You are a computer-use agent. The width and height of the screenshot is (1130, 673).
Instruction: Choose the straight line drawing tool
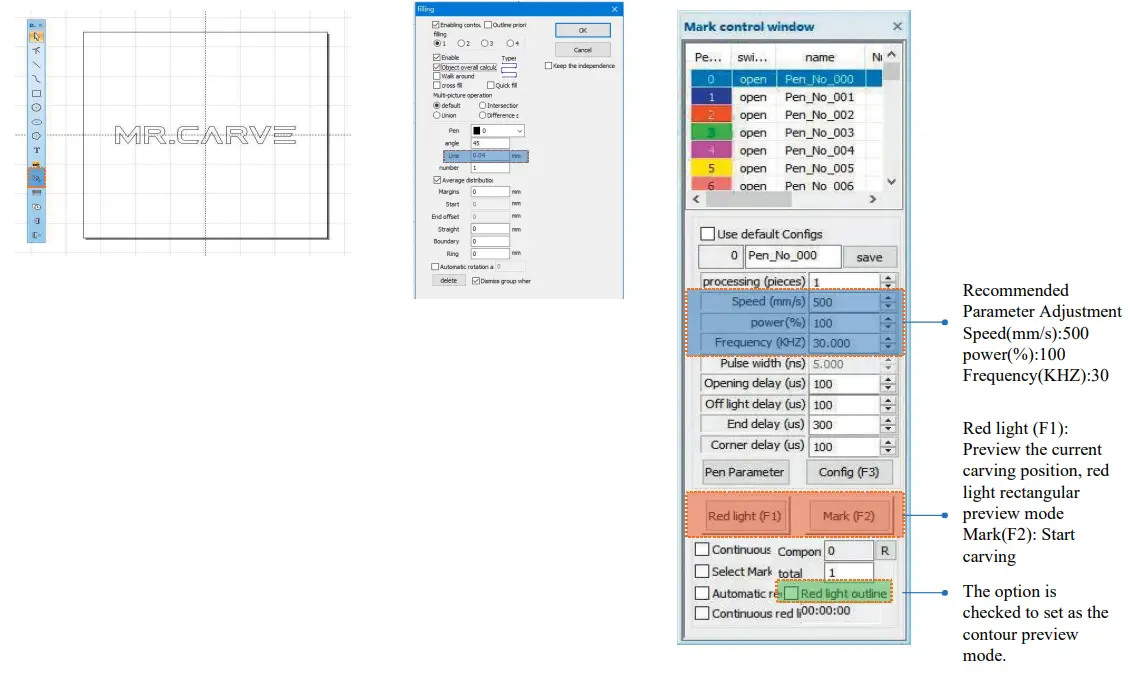click(x=36, y=65)
